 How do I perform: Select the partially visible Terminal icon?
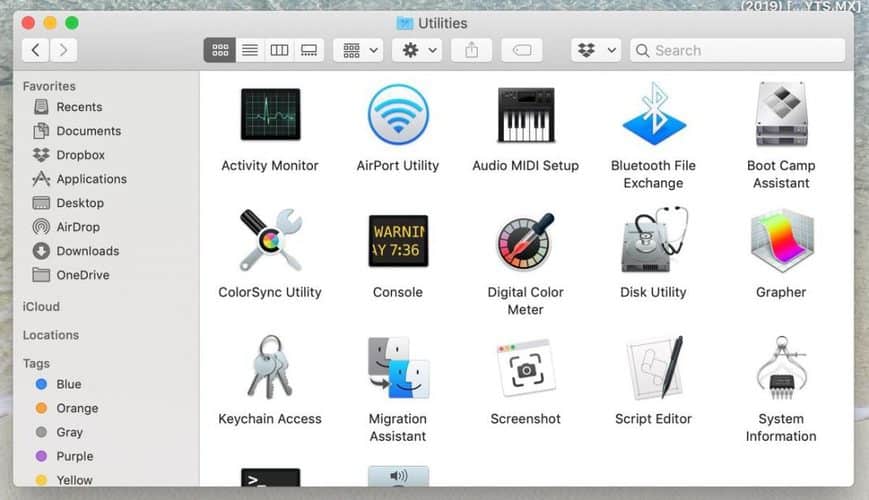(x=270, y=477)
